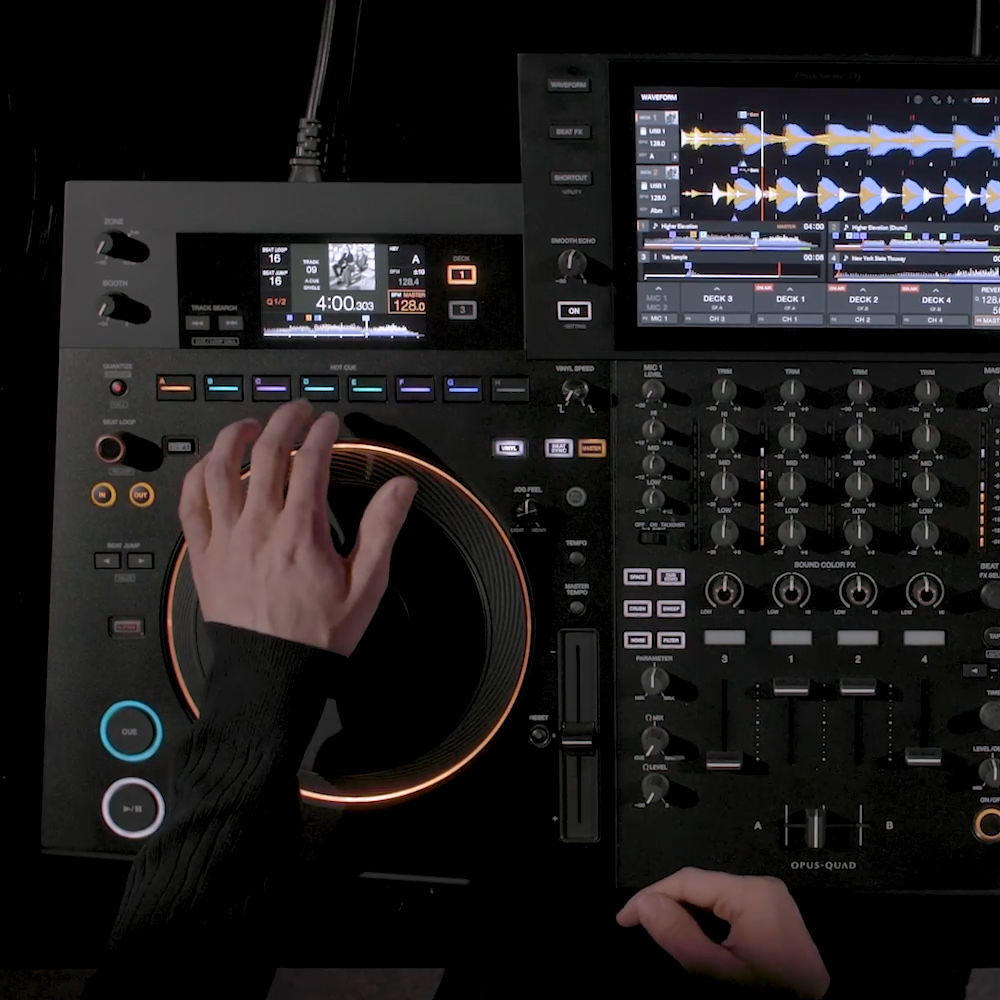Viewport: 1000px width, 1000px height.
Task: Toggle the orange MASTER button
Action: (591, 448)
